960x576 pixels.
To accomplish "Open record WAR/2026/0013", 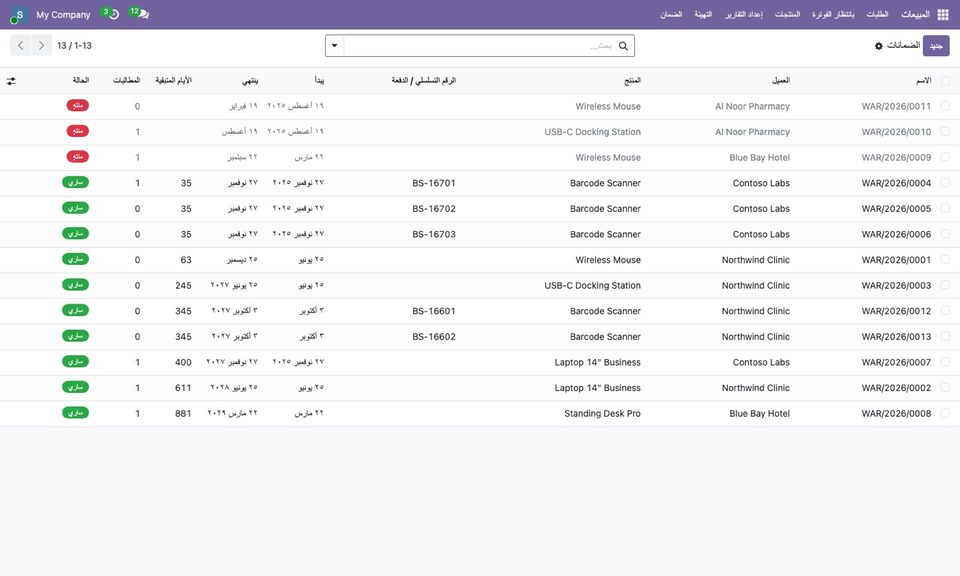I will tap(896, 337).
